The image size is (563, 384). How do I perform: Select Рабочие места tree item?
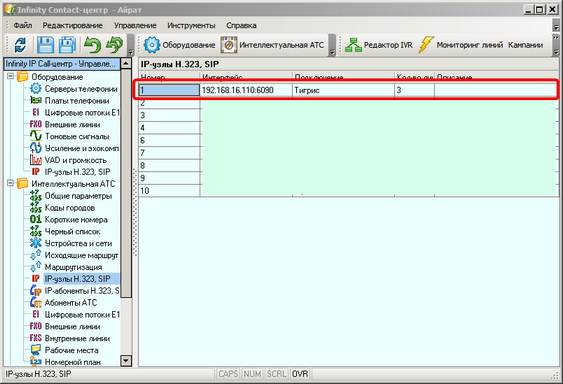click(71, 350)
